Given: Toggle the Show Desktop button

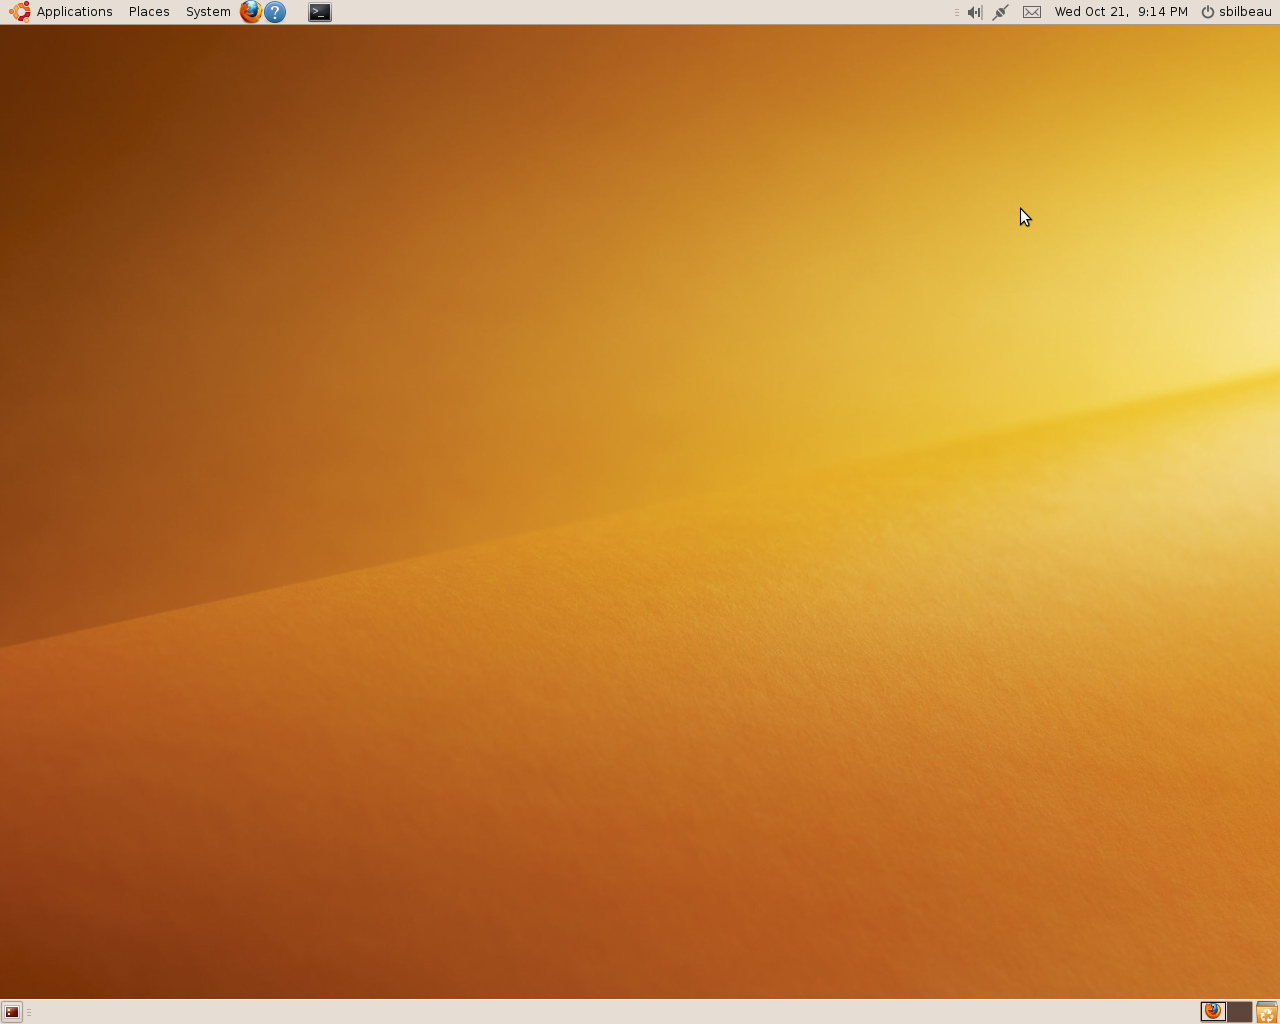Looking at the screenshot, I should click(x=12, y=1012).
